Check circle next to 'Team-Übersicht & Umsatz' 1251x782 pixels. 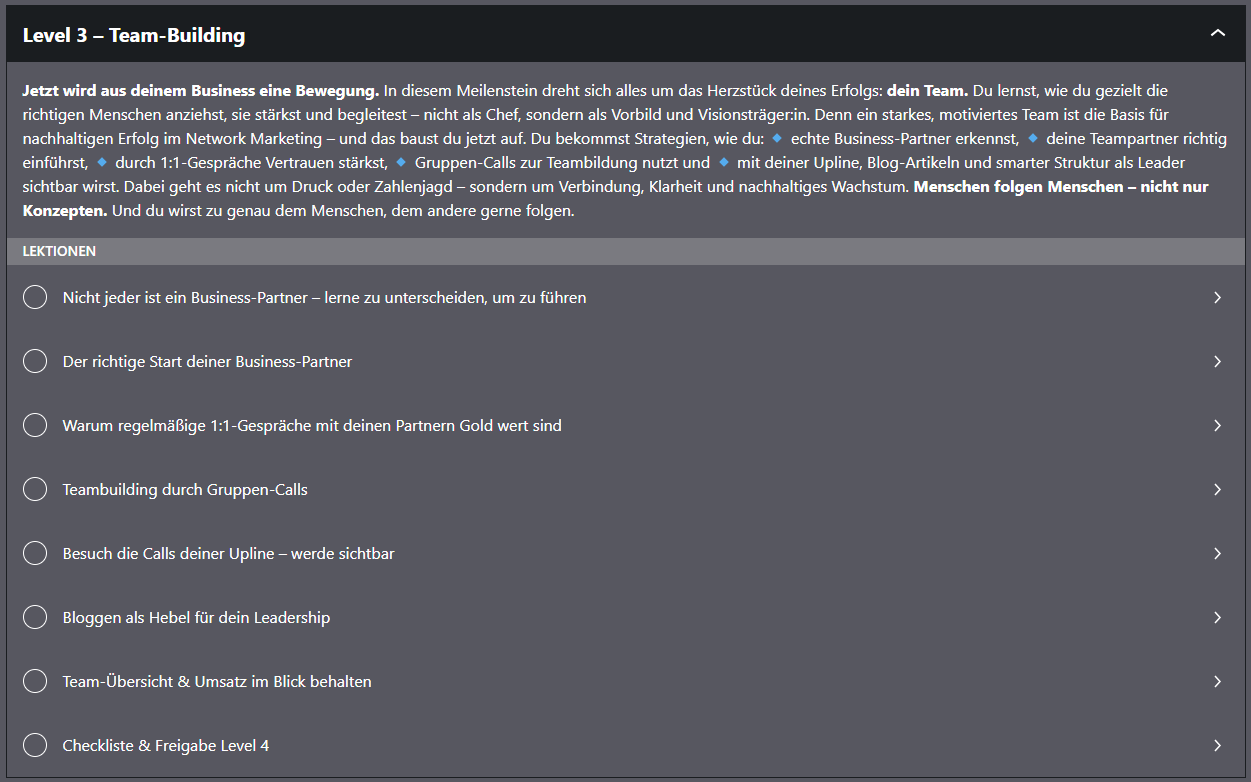pos(35,681)
